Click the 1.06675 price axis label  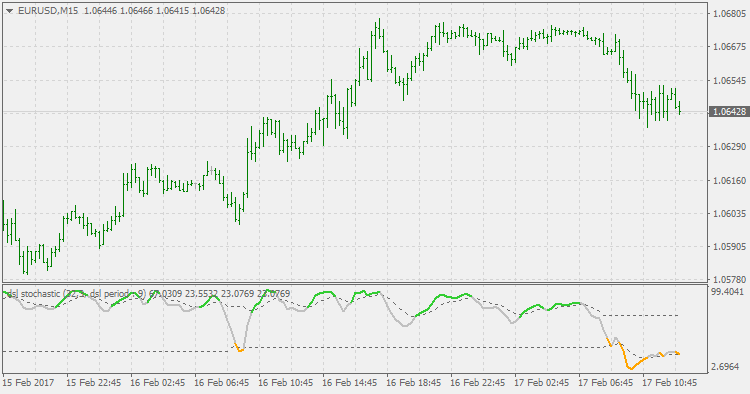729,47
